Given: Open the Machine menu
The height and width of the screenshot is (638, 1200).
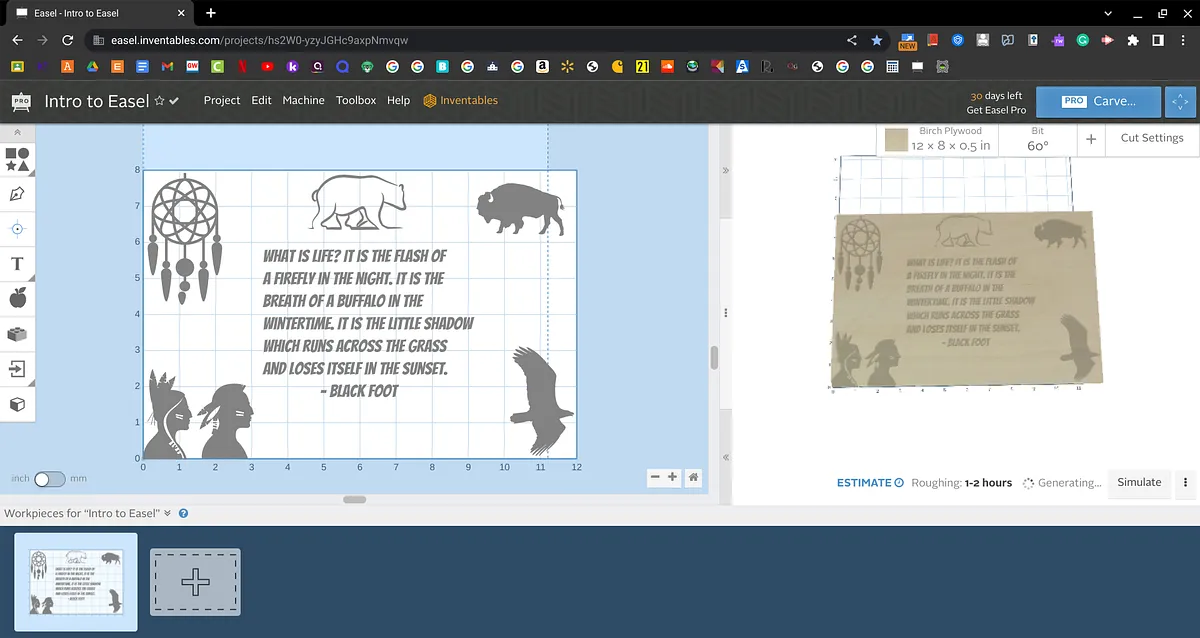Looking at the screenshot, I should 303,100.
